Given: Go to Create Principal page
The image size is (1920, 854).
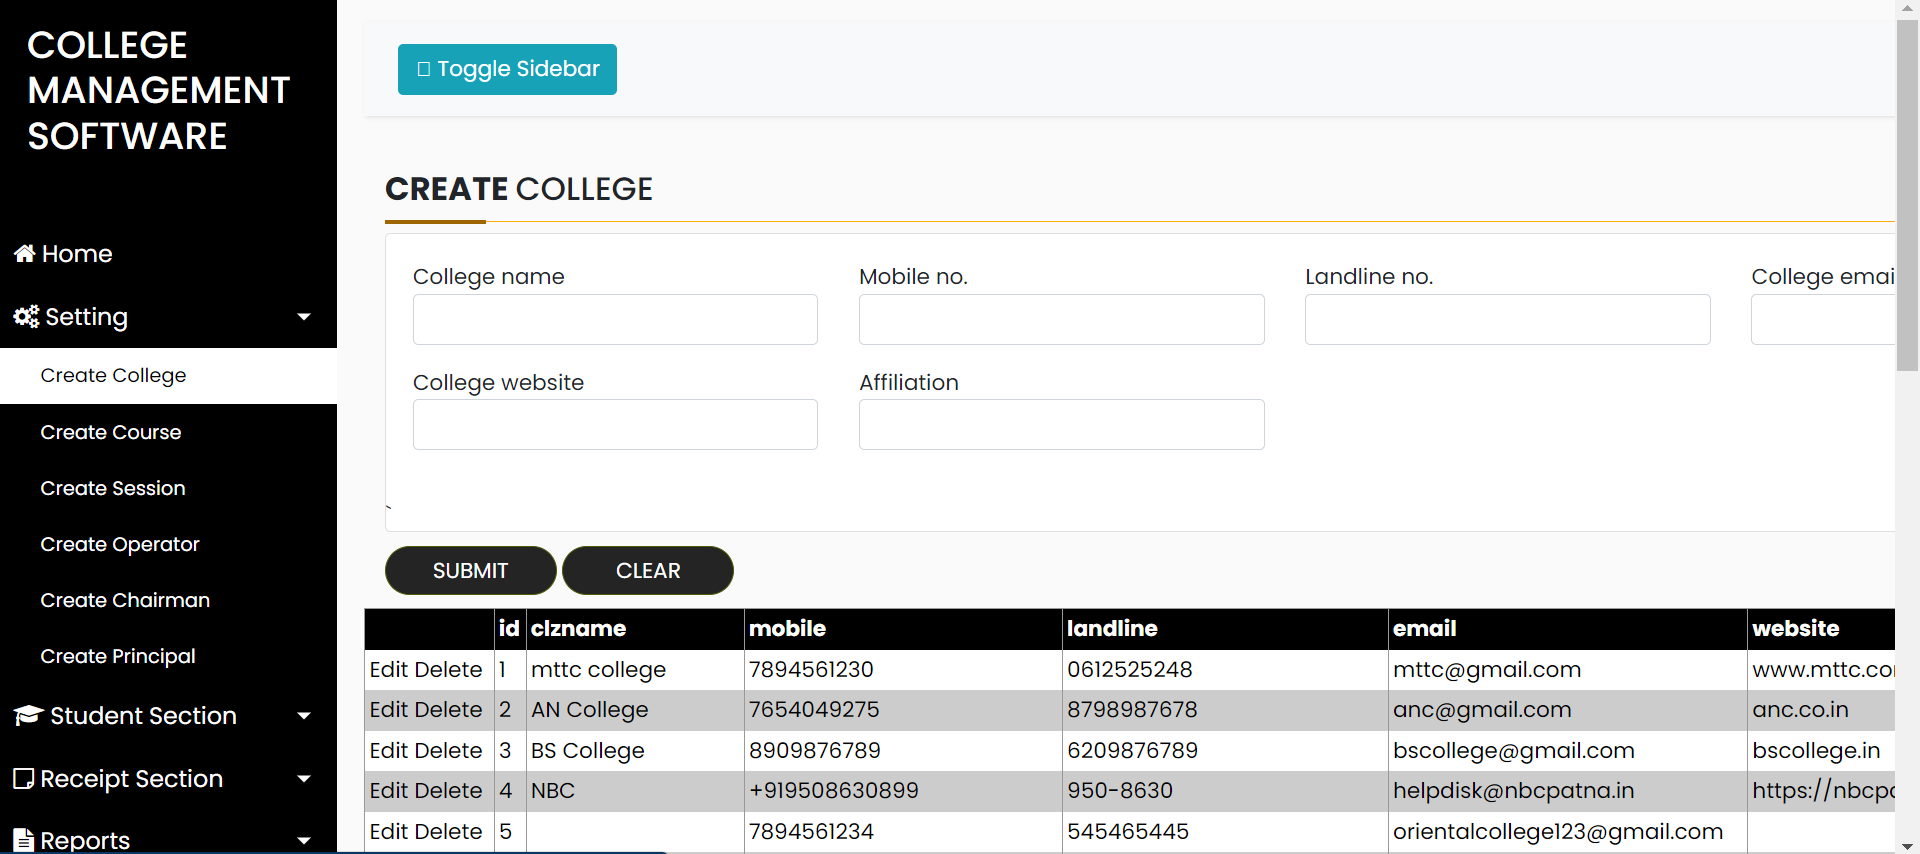Looking at the screenshot, I should [118, 656].
